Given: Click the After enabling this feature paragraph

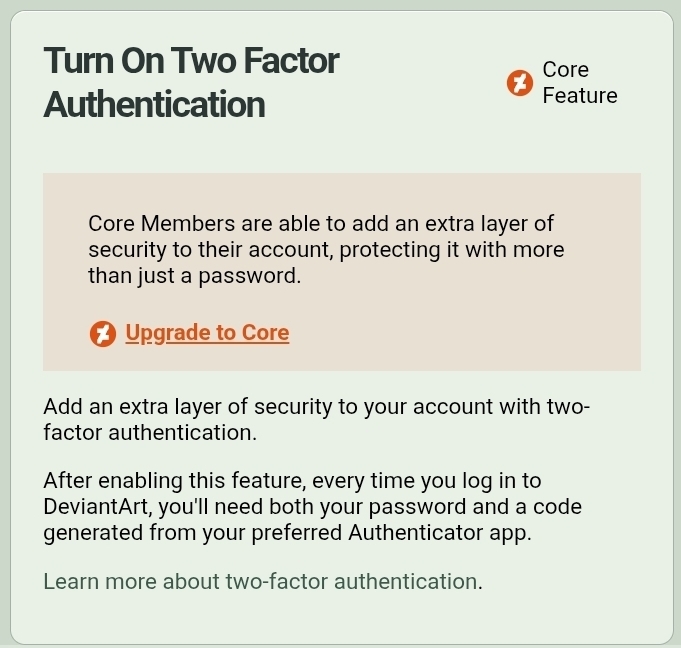Looking at the screenshot, I should coord(313,507).
